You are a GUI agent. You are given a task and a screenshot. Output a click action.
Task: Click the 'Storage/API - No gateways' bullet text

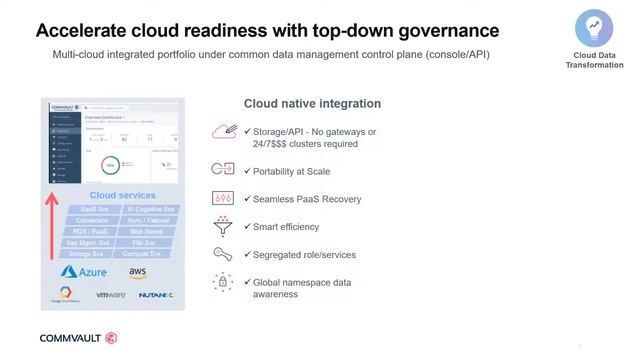(x=314, y=138)
